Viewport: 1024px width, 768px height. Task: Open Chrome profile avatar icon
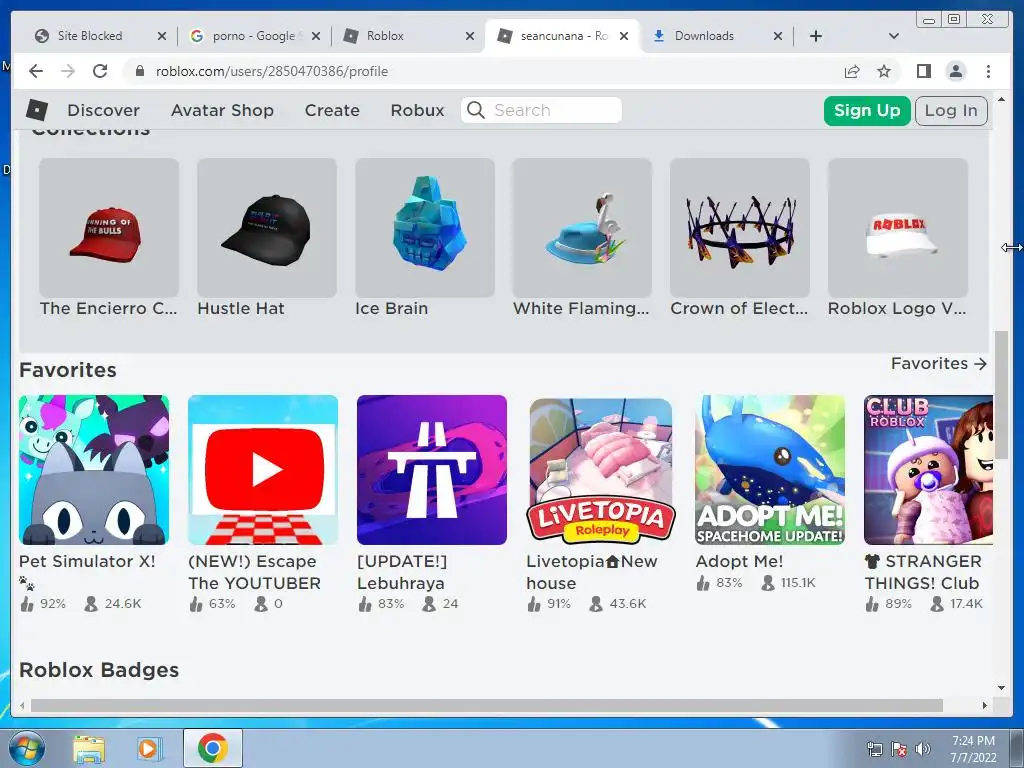point(956,71)
